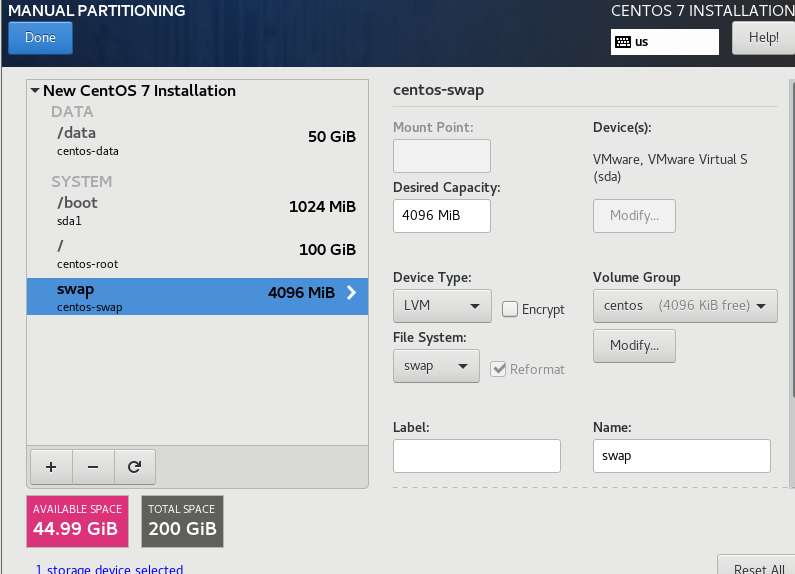Reload storage configuration with the refresh icon
795x574 pixels.
(134, 467)
